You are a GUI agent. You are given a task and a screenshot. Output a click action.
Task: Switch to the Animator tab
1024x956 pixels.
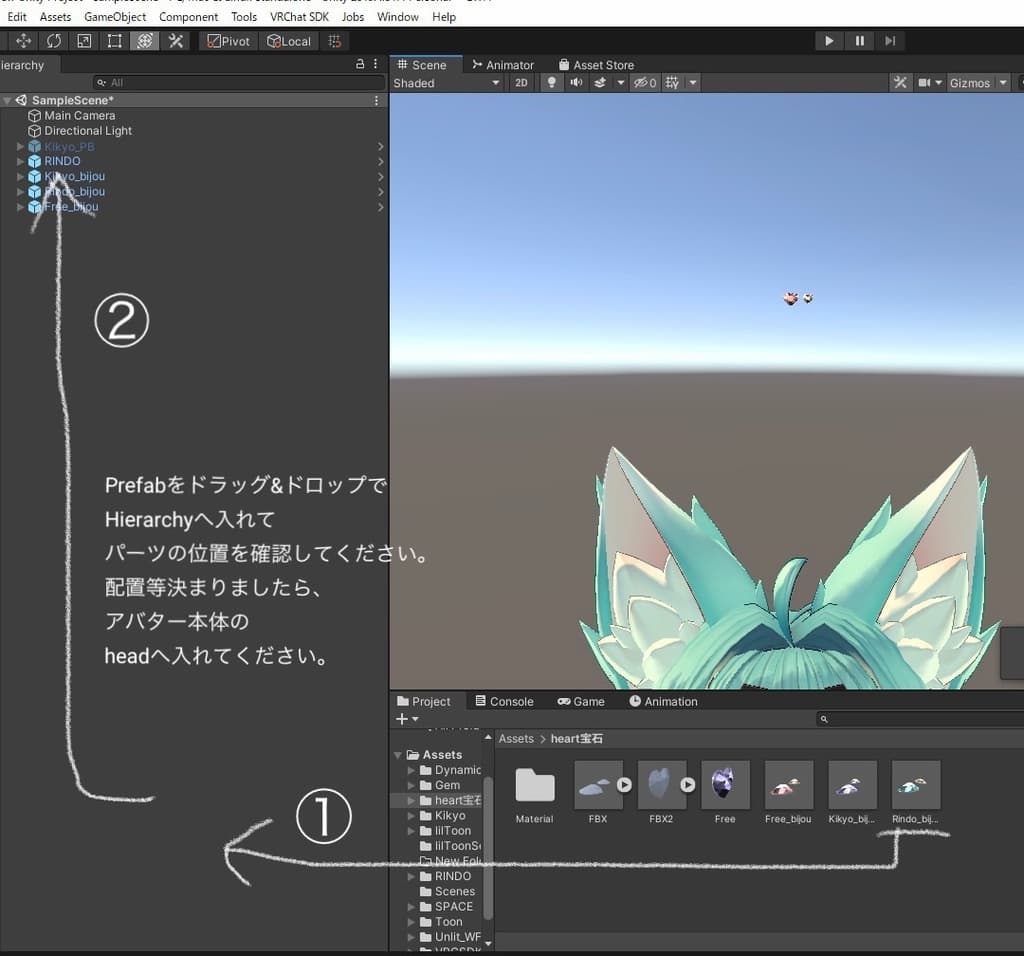point(503,65)
